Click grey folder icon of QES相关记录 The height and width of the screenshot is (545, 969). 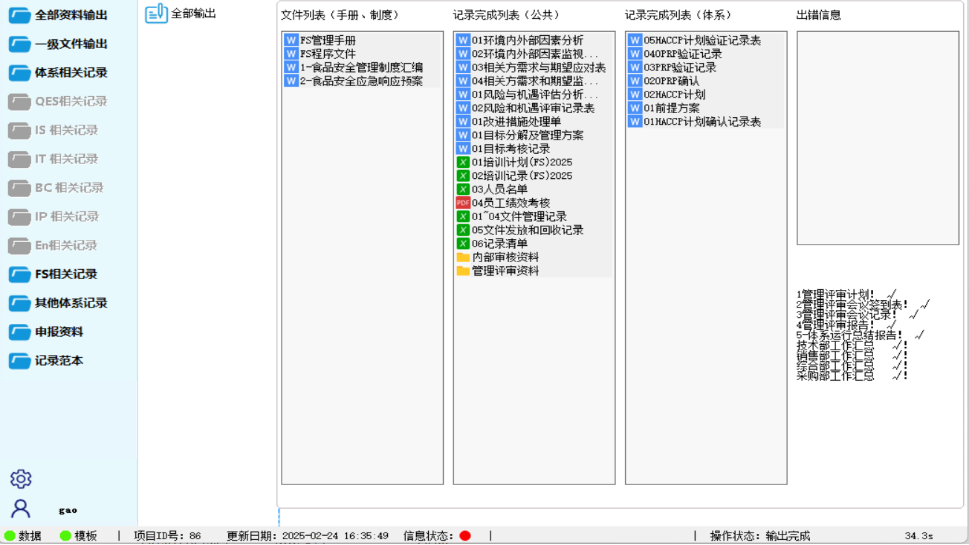[19, 101]
